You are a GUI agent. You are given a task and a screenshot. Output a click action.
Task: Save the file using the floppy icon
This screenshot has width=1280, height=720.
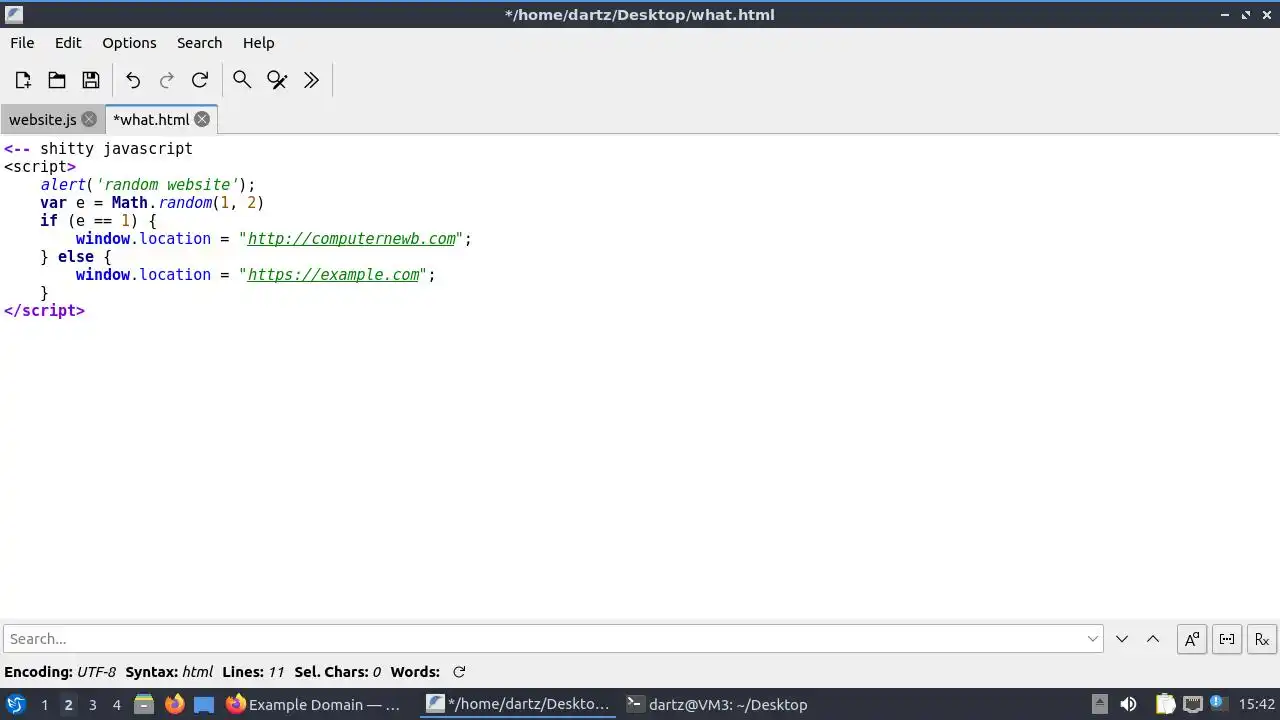pos(91,80)
